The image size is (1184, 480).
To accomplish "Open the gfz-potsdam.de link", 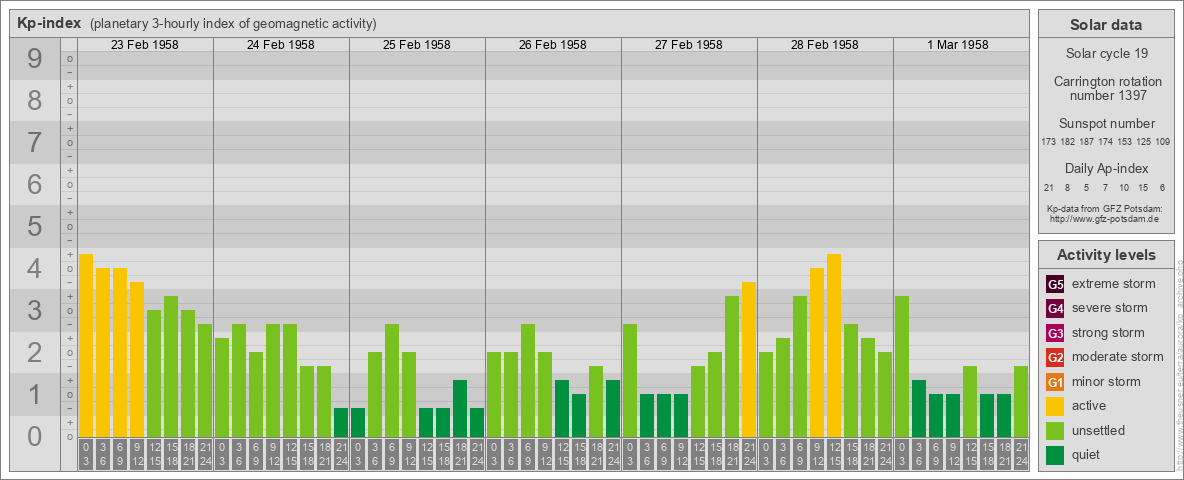I will click(x=1103, y=219).
